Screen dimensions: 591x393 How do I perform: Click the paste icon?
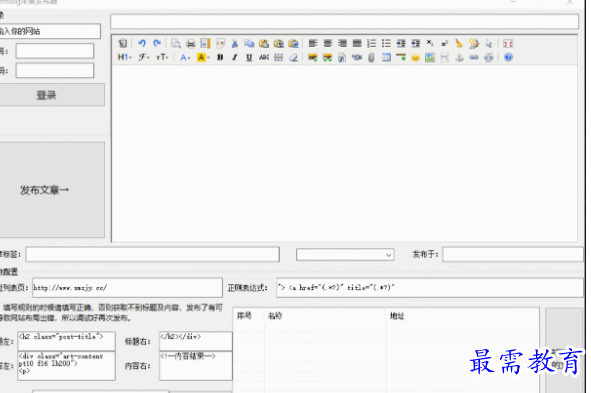coord(264,43)
